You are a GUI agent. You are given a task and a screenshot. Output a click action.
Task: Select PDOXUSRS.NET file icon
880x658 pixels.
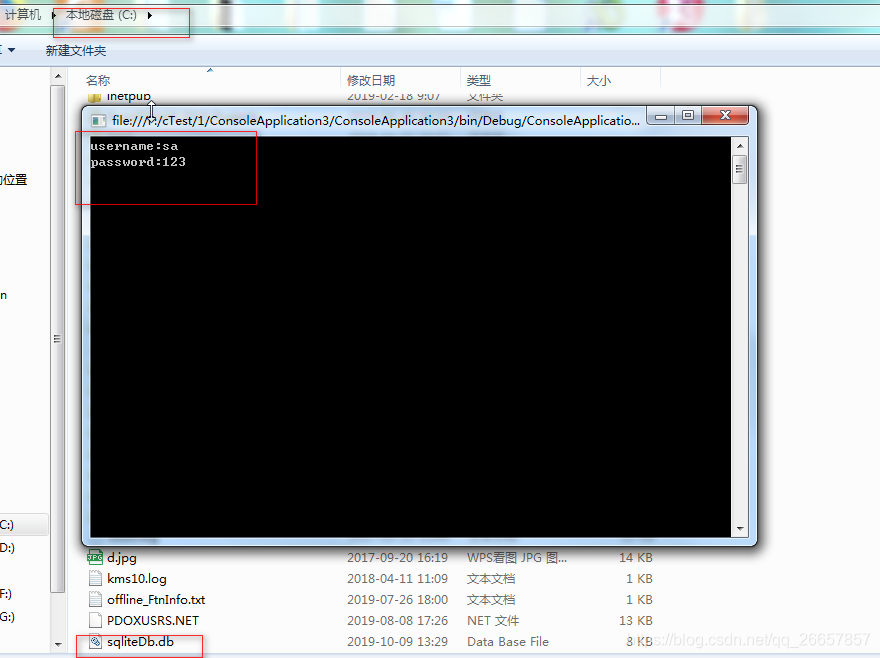pyautogui.click(x=95, y=620)
